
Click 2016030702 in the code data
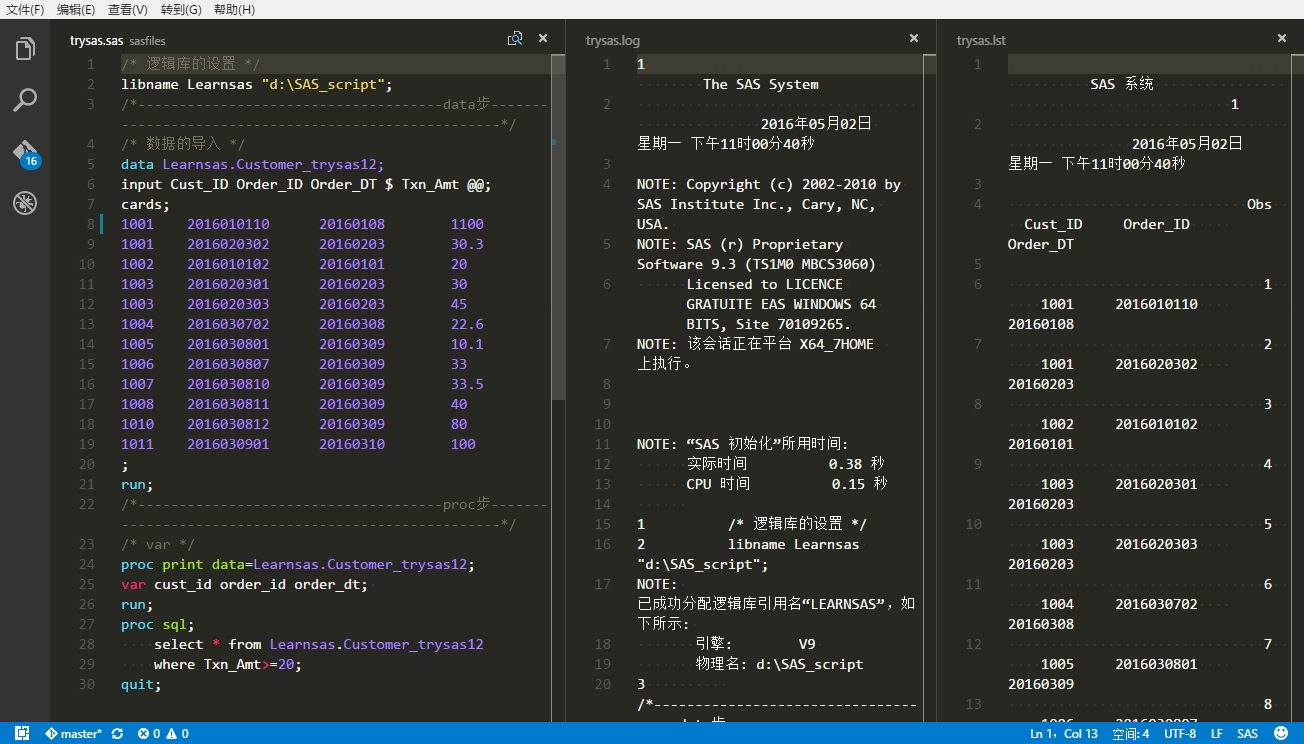[228, 324]
